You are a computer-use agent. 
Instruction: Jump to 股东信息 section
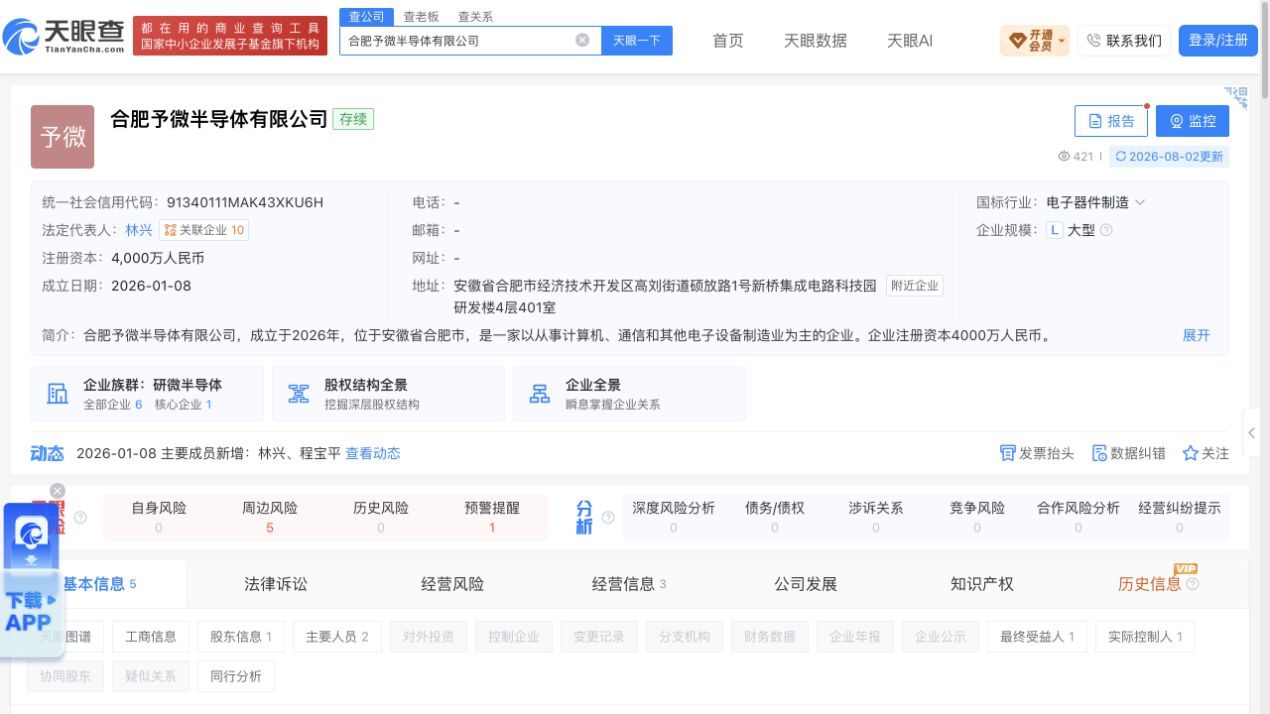(x=241, y=636)
